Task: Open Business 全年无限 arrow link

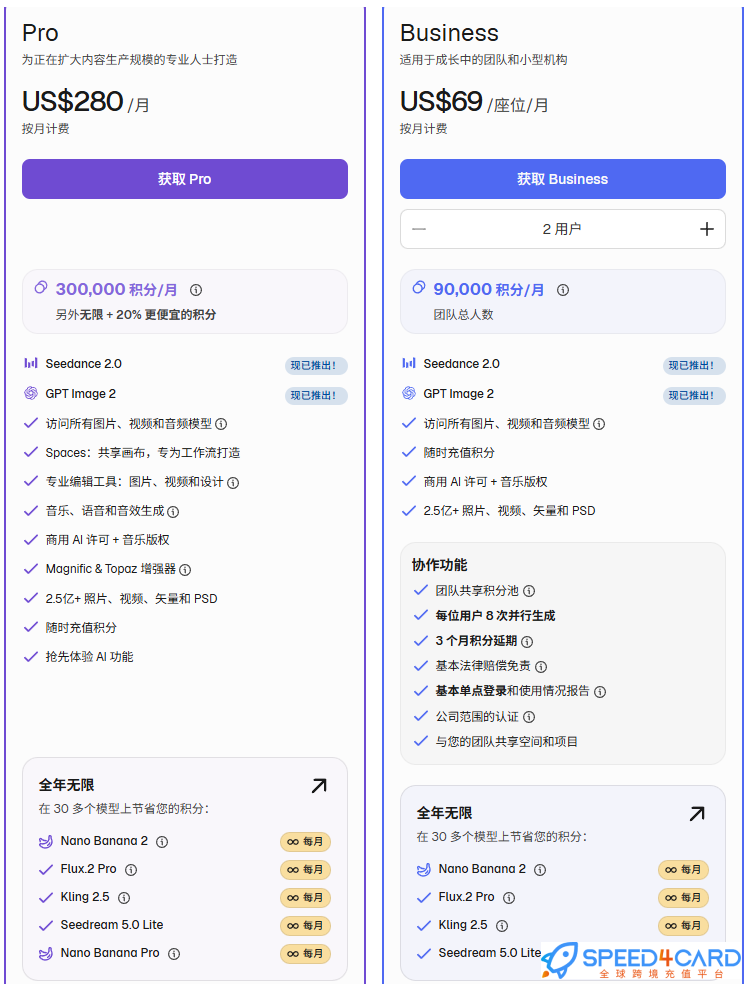Action: 697,814
